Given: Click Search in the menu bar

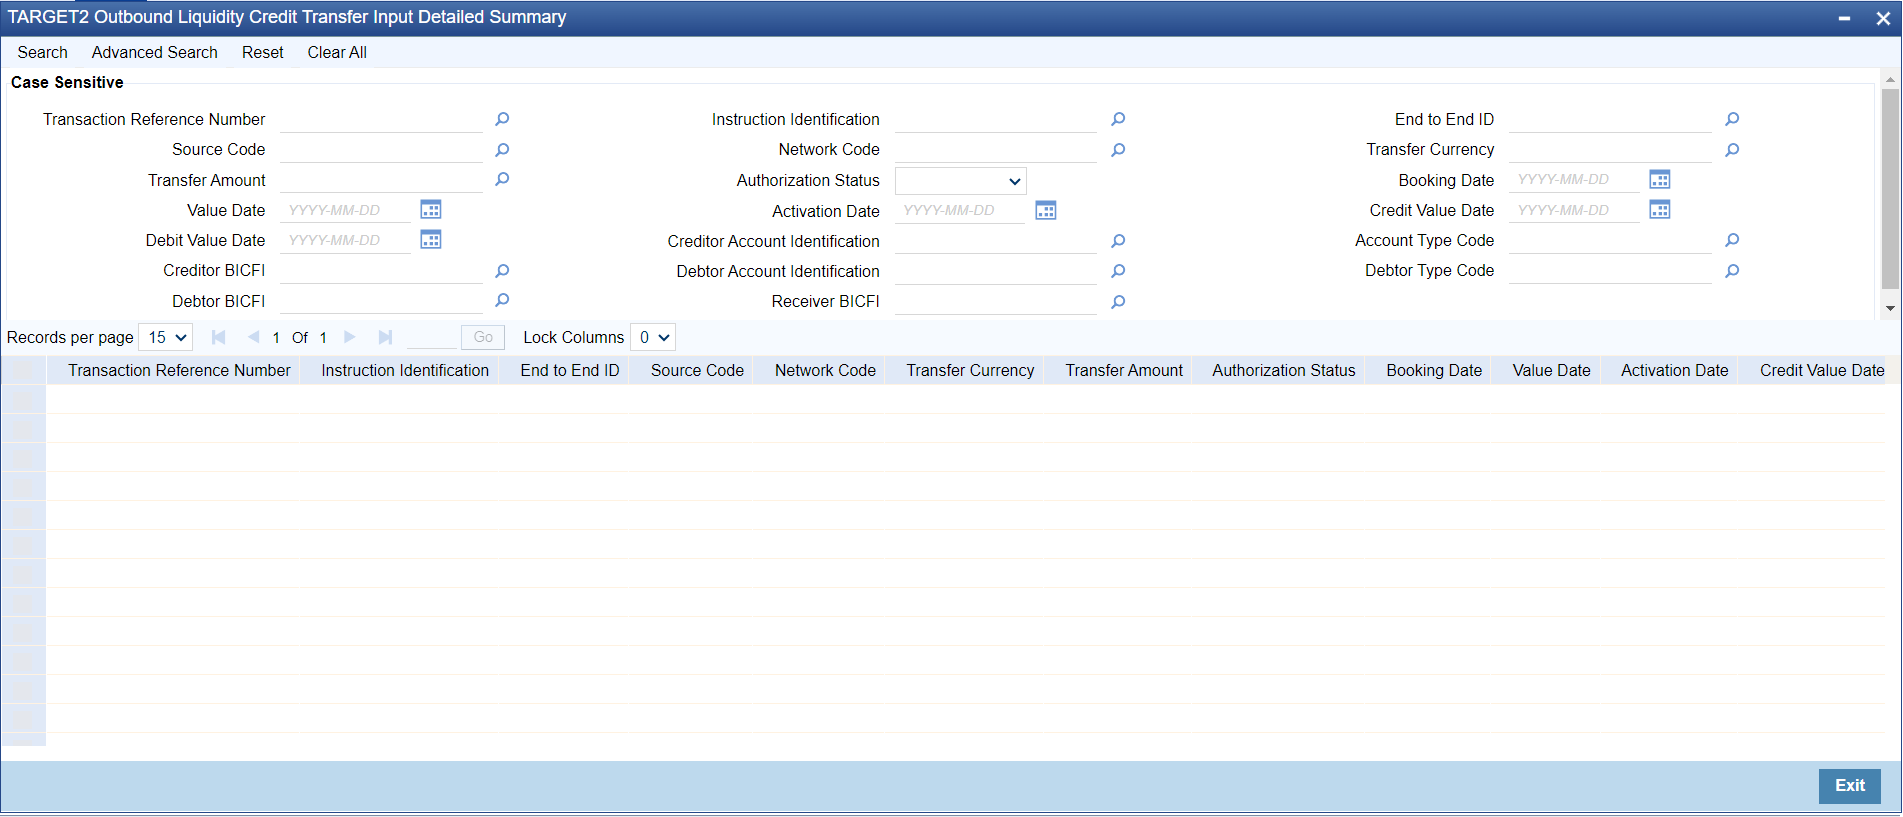Looking at the screenshot, I should pyautogui.click(x=43, y=52).
